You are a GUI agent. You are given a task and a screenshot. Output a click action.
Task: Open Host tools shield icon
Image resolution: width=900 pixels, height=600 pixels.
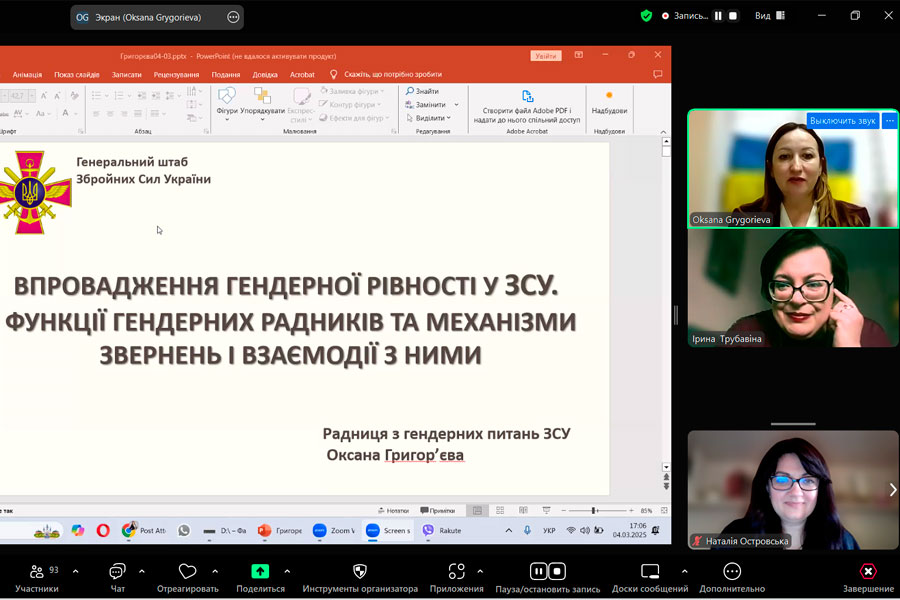coord(360,573)
